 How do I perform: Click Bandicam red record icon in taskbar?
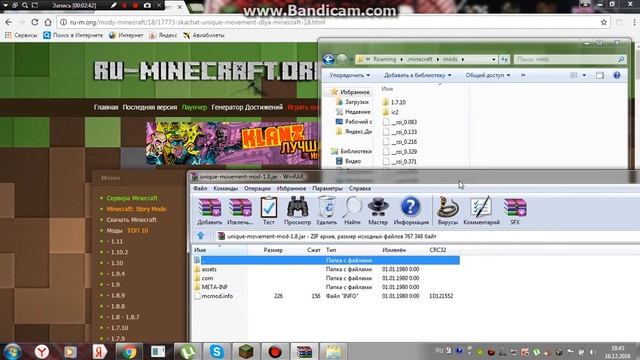pos(275,351)
